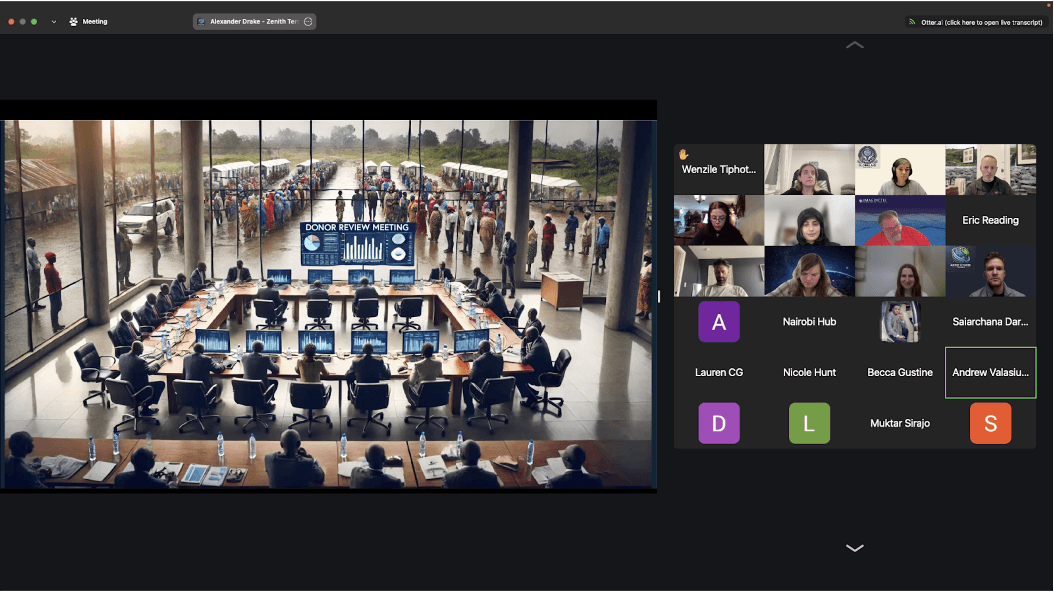The height and width of the screenshot is (592, 1054).
Task: Select the green "L" participant avatar
Action: coord(809,423)
